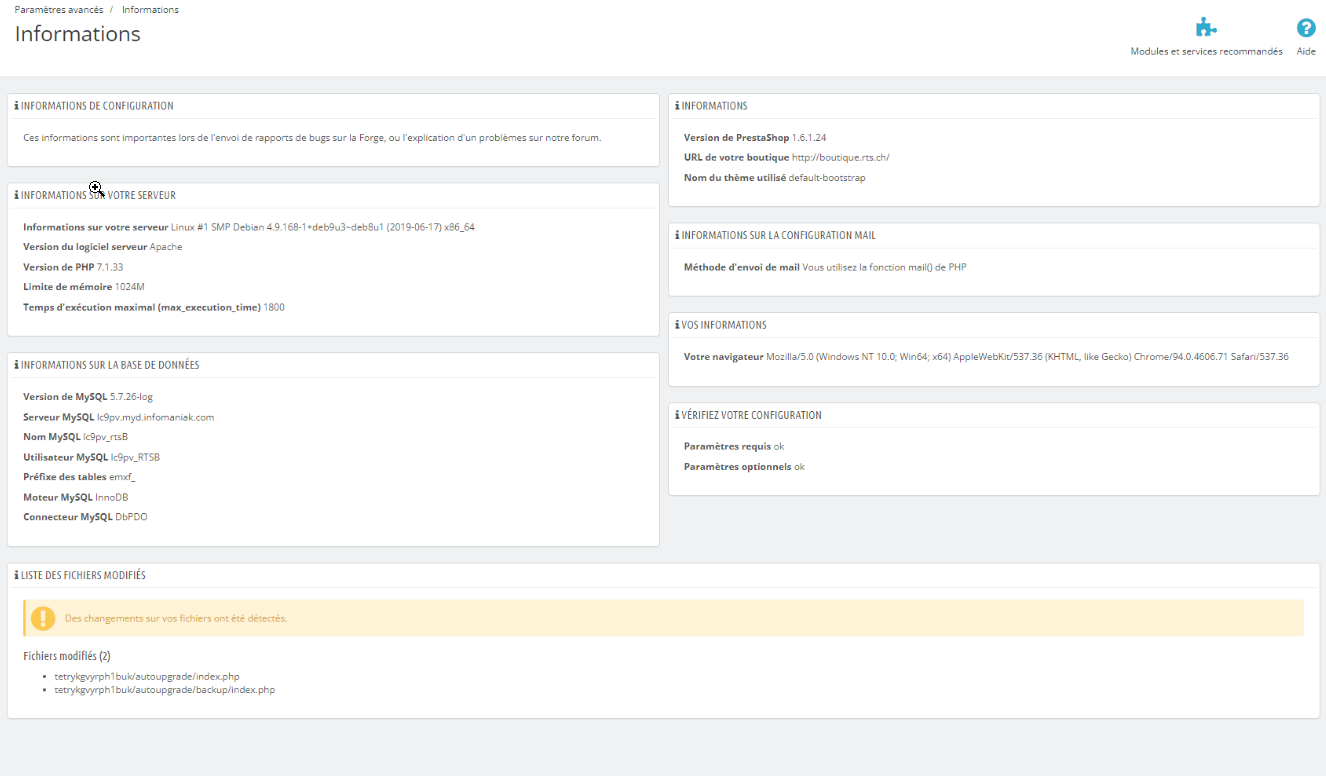Click Informations sur votre serveur panel heading
Screen dimensions: 1326x776
click(x=98, y=196)
